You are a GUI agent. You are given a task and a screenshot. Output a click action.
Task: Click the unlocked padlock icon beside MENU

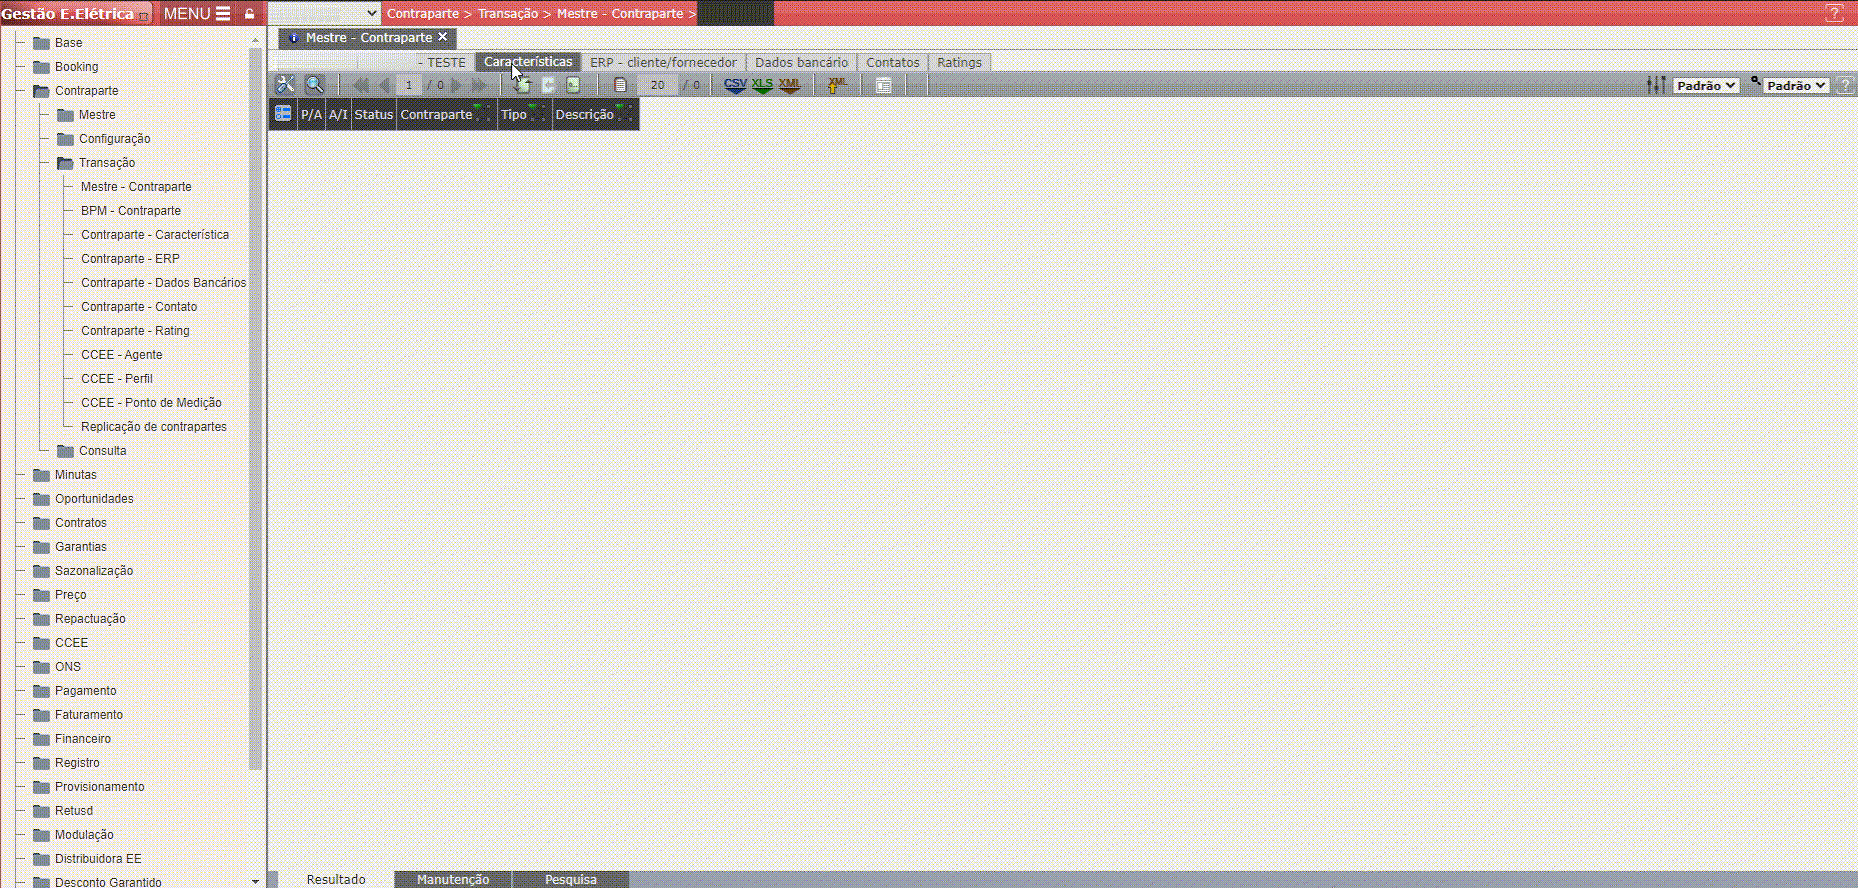click(x=250, y=14)
